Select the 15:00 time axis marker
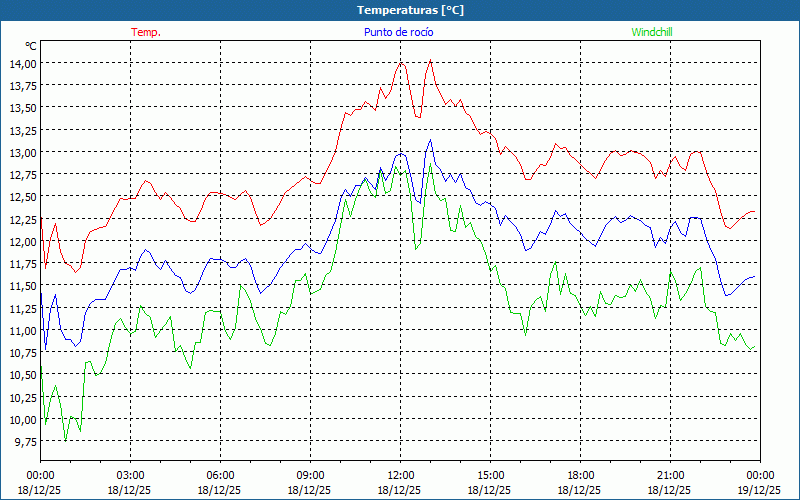 tap(490, 475)
